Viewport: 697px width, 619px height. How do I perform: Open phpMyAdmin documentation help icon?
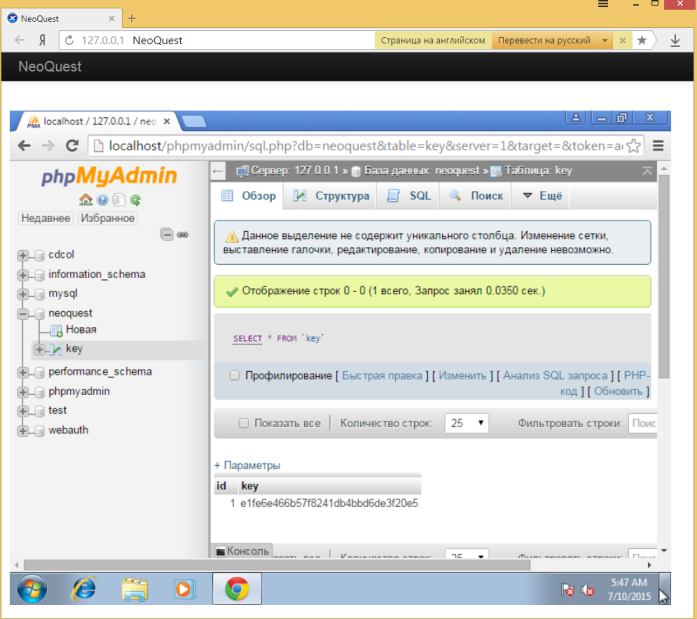pyautogui.click(x=102, y=200)
